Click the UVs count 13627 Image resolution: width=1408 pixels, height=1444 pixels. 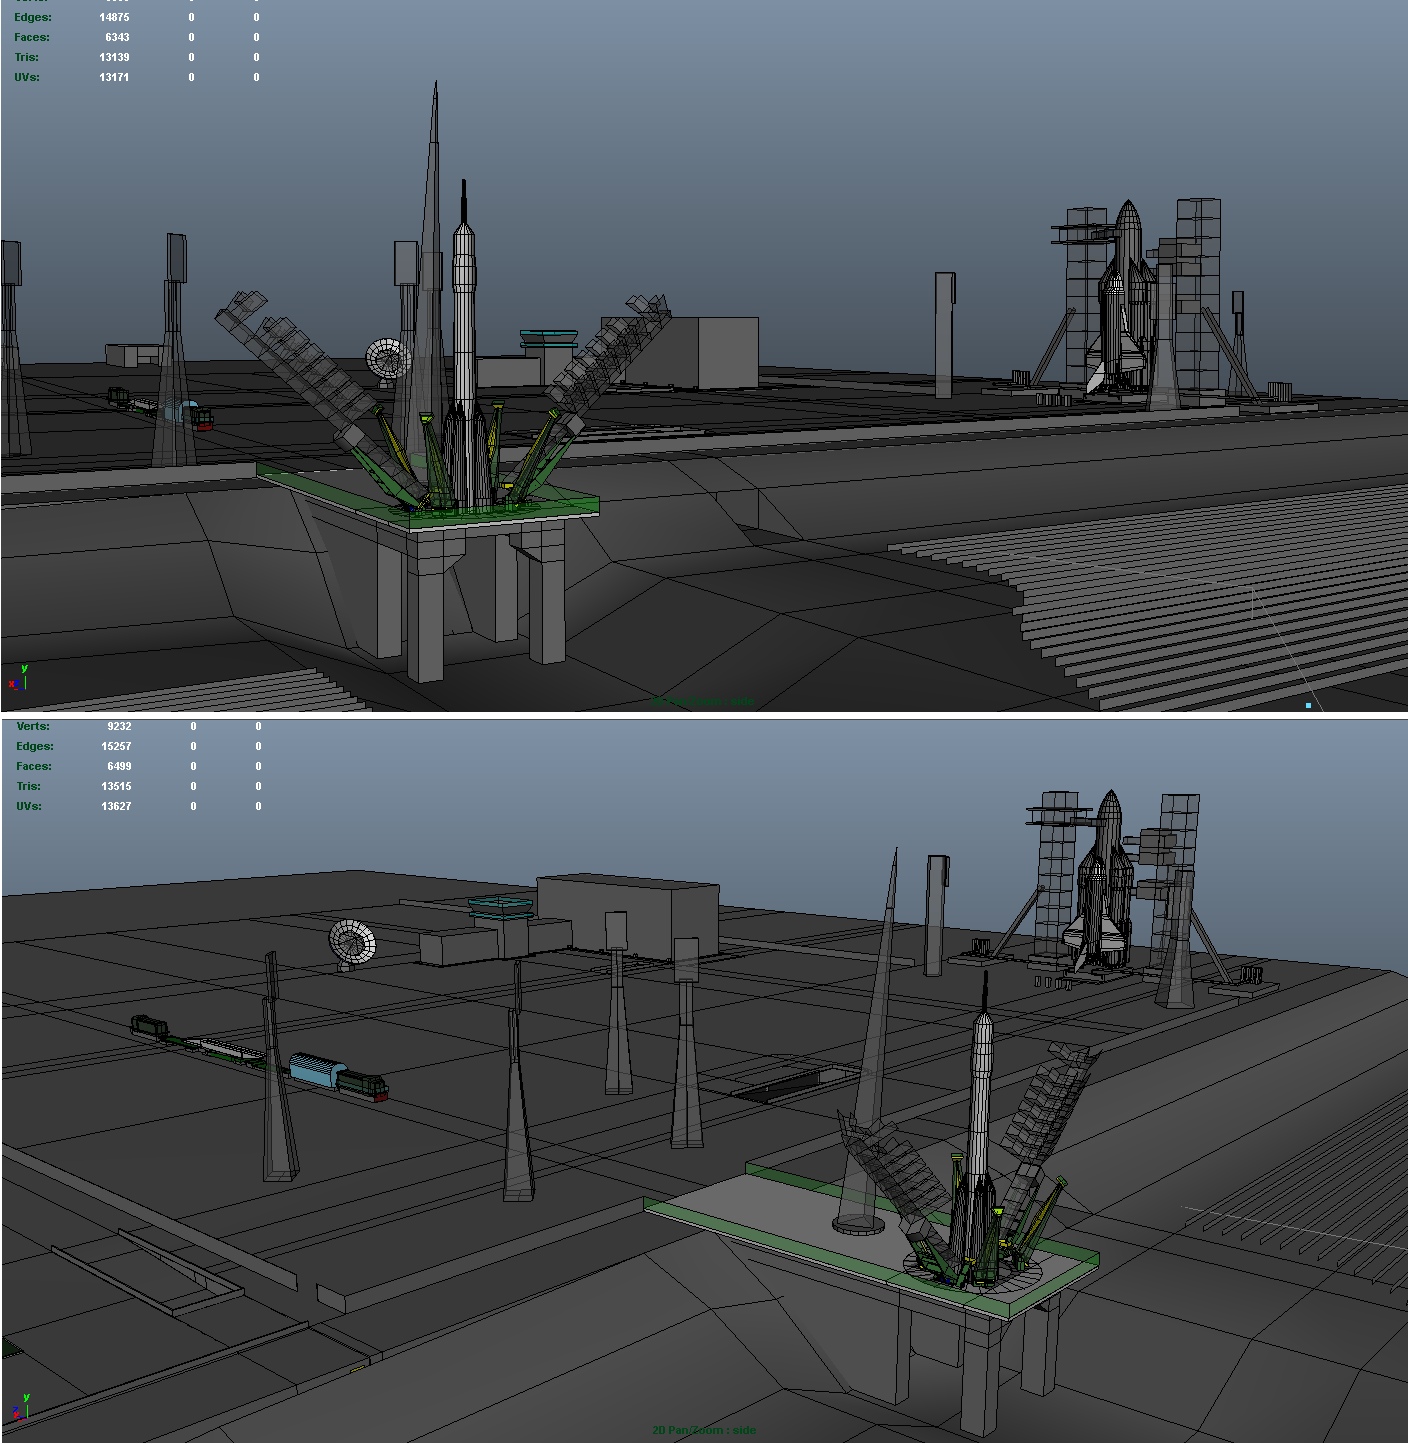pyautogui.click(x=115, y=806)
